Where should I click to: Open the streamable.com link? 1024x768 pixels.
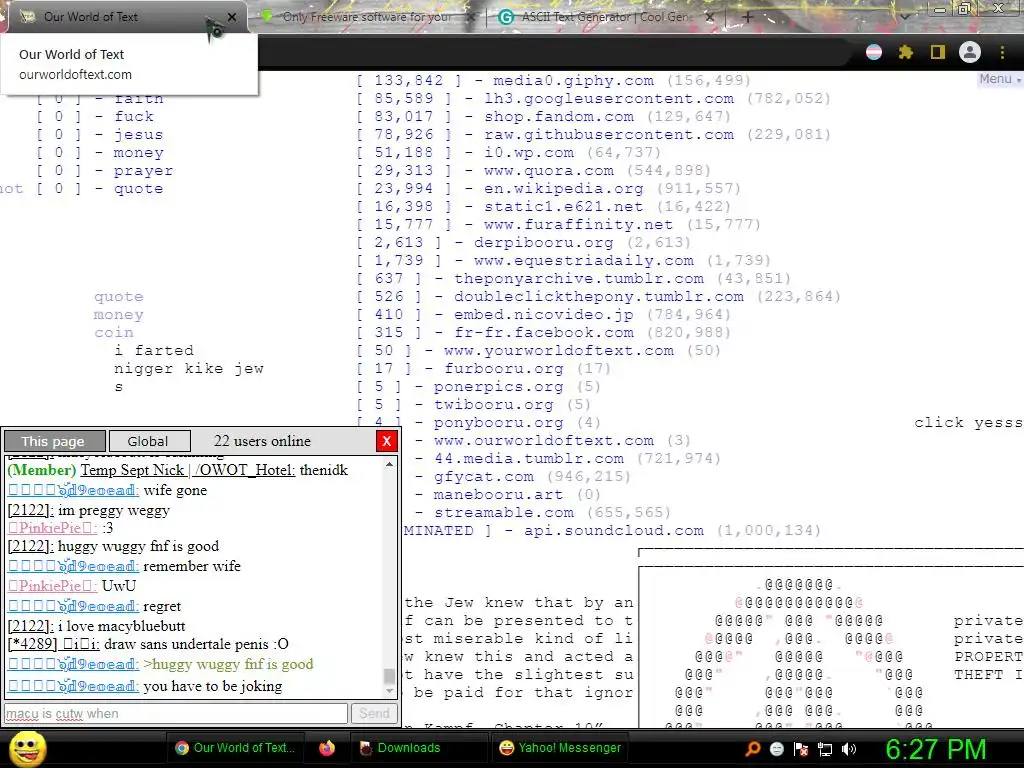504,513
